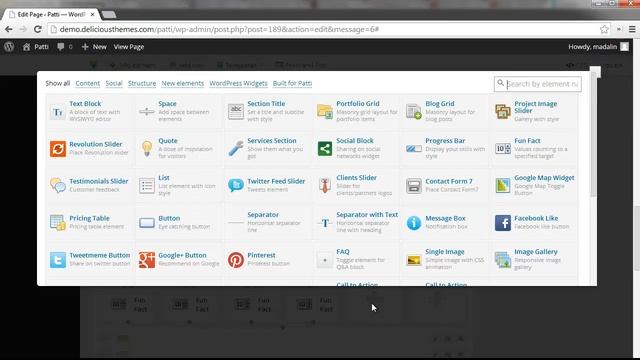Viewport: 640px width, 360px height.
Task: Choose the Testimonials Slider speech bubbles icon
Action: click(x=58, y=185)
